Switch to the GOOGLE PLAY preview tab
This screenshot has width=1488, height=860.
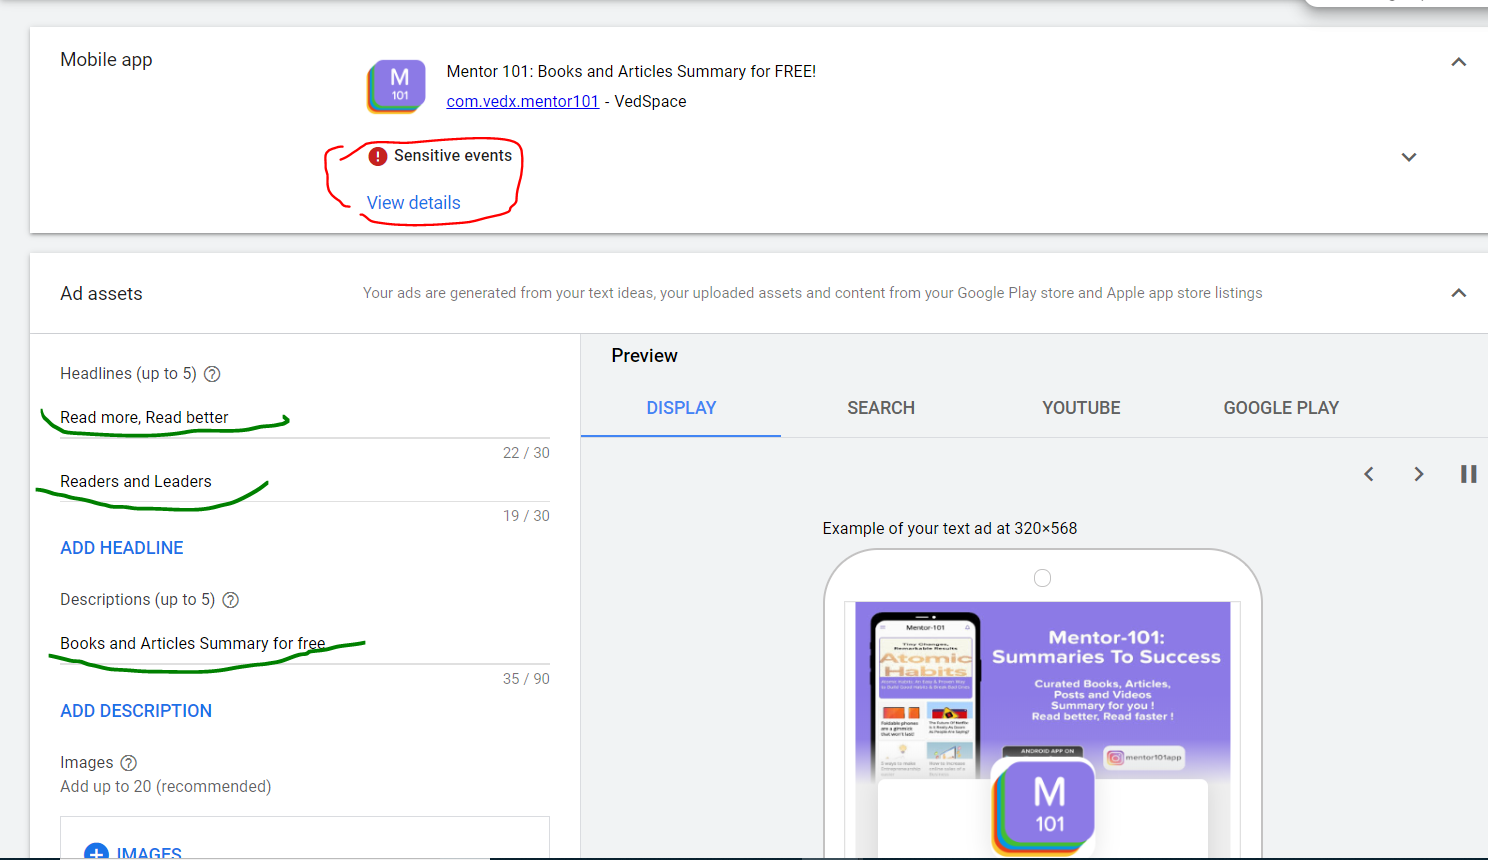pos(1281,407)
